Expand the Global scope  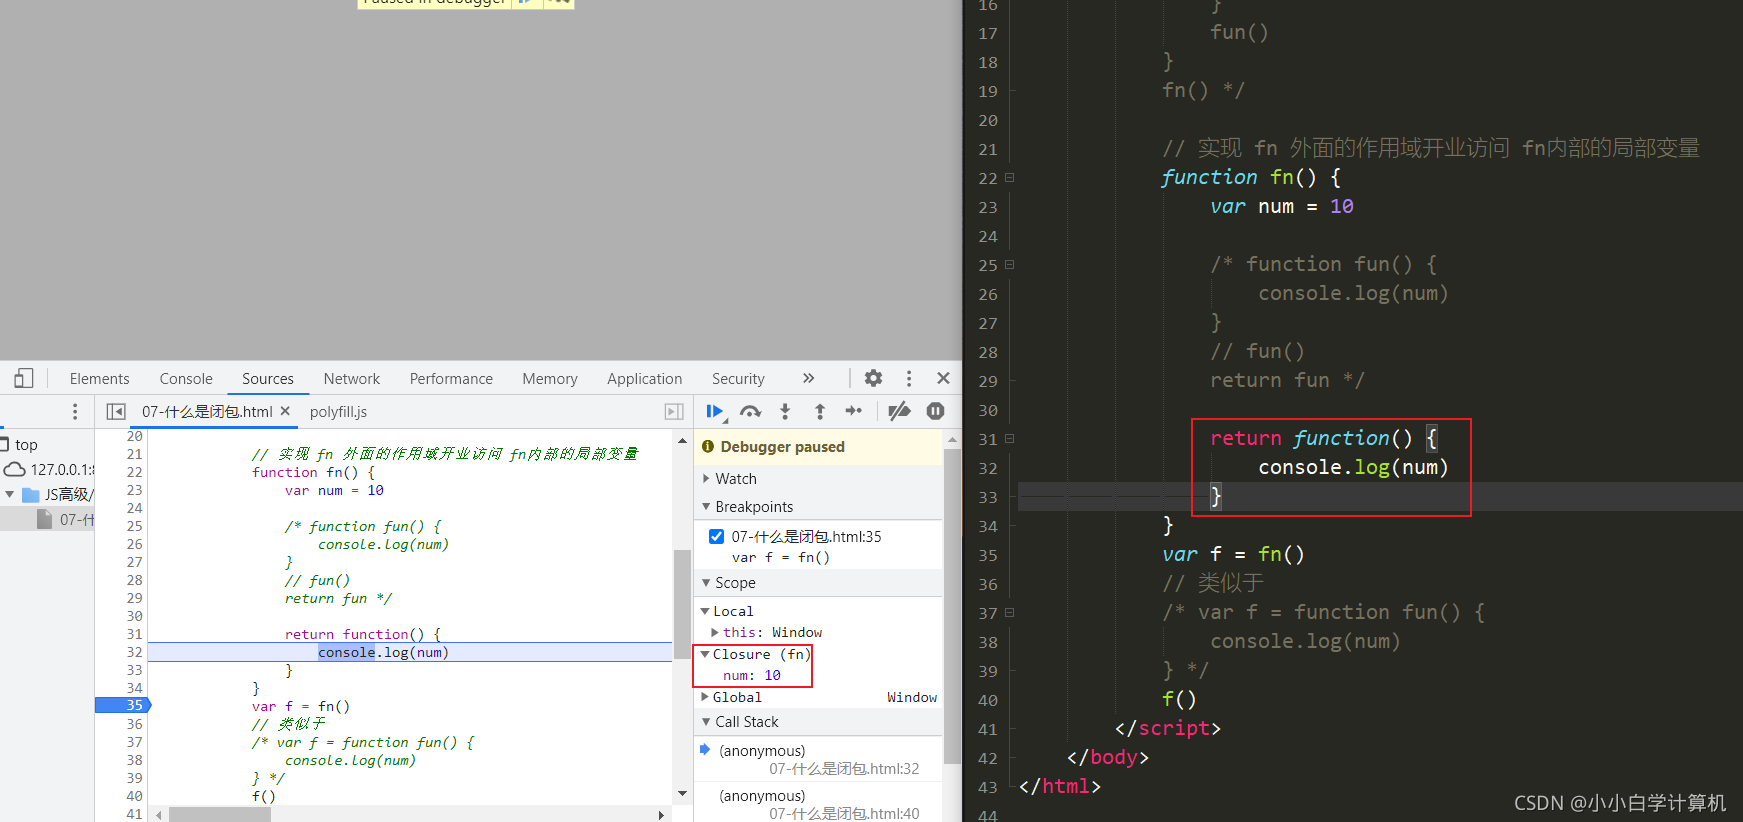click(705, 697)
